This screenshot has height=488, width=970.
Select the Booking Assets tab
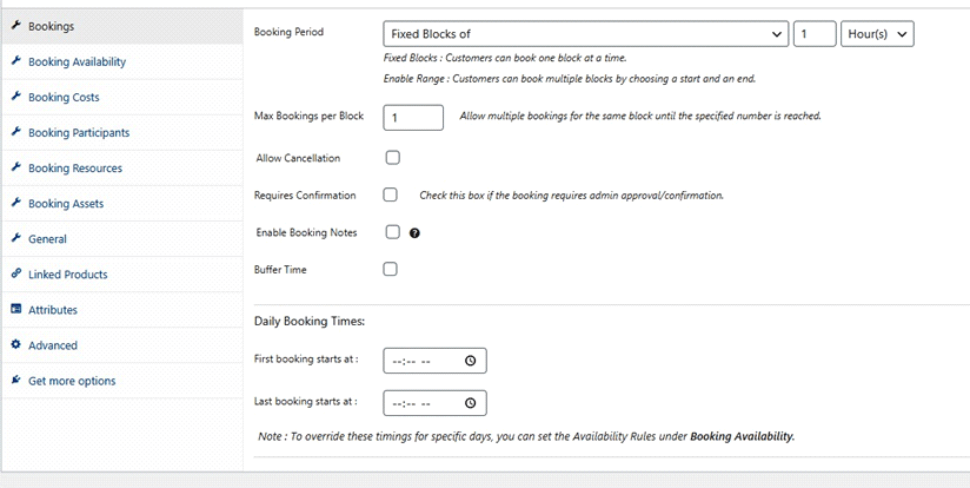[66, 204]
